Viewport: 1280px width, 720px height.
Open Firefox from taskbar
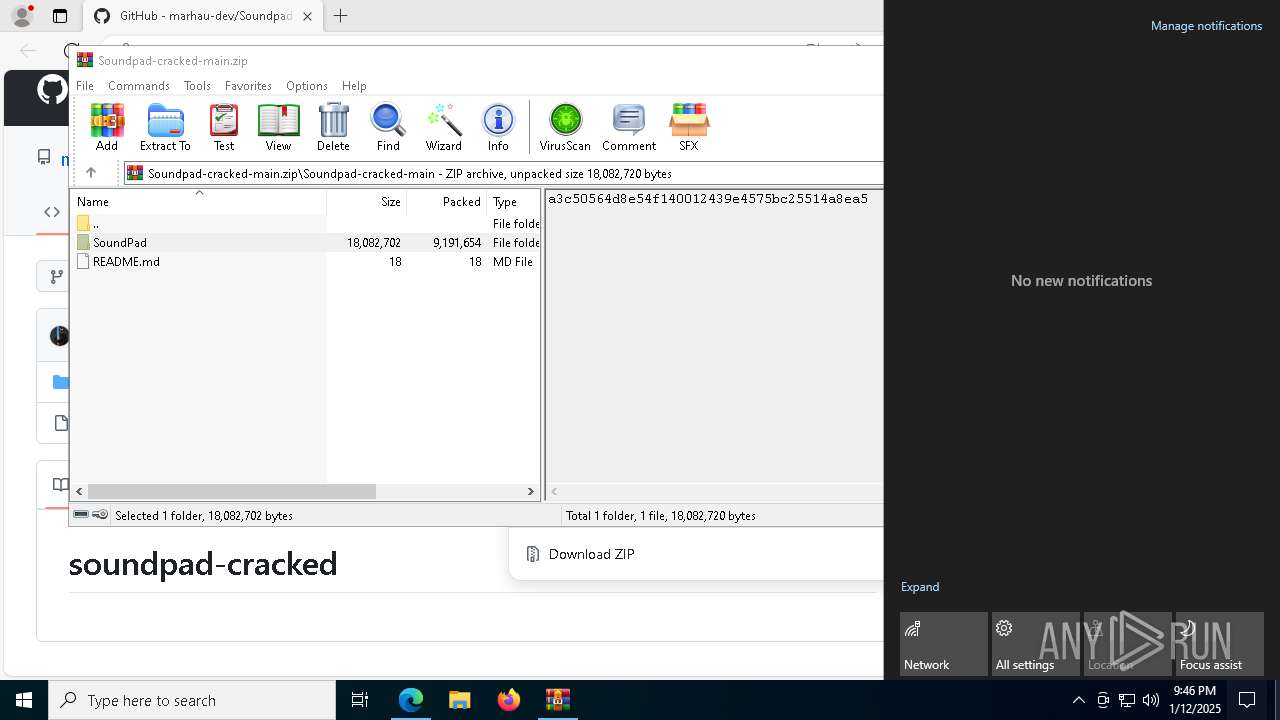point(509,700)
